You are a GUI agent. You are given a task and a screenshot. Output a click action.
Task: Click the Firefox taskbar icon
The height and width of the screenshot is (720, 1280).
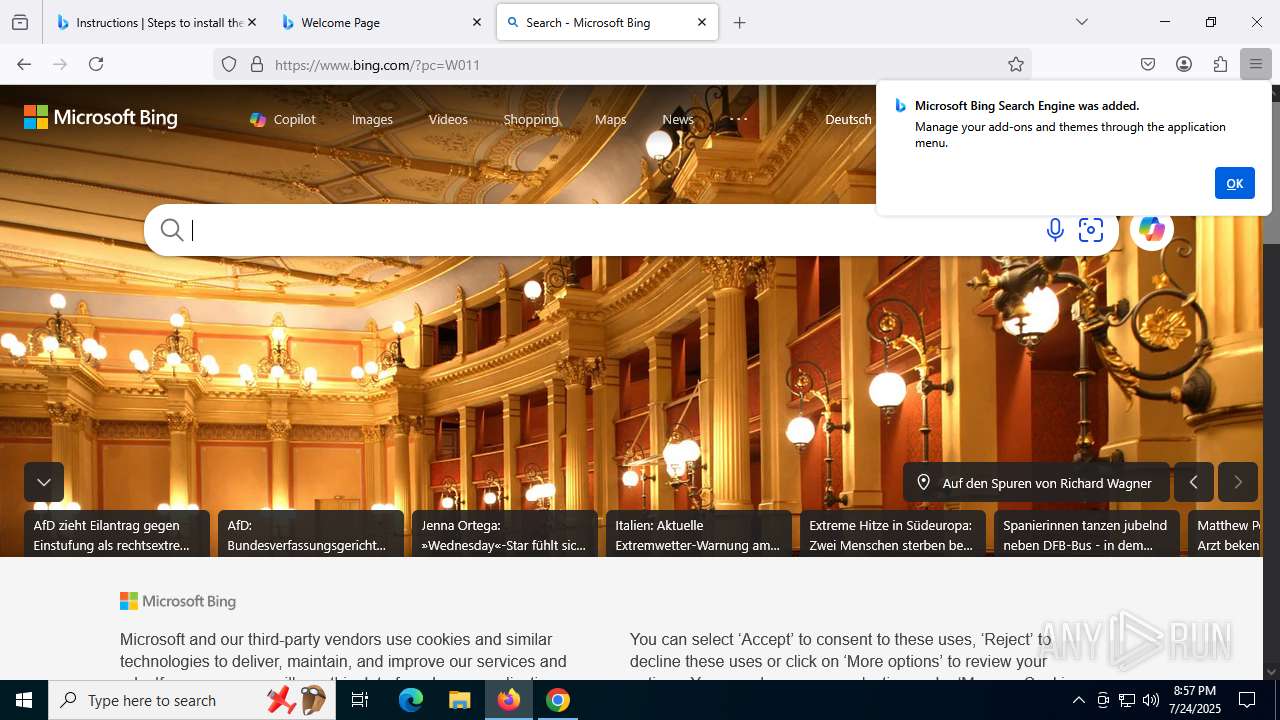click(x=509, y=700)
